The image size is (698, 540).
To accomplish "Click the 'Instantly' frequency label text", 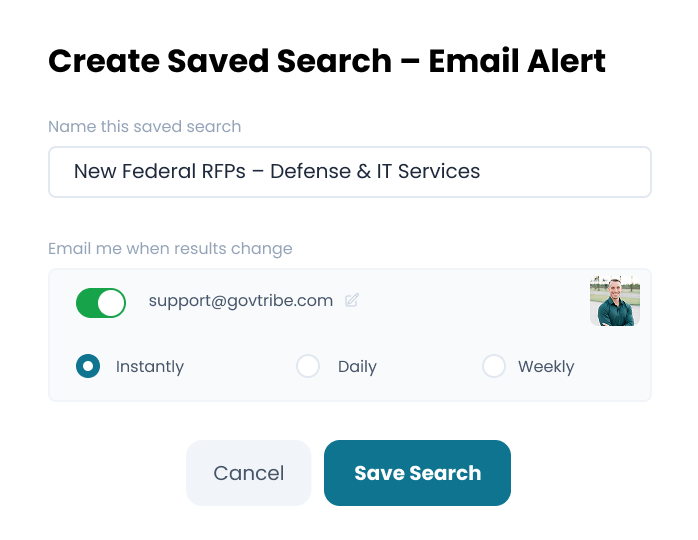I will click(x=150, y=367).
